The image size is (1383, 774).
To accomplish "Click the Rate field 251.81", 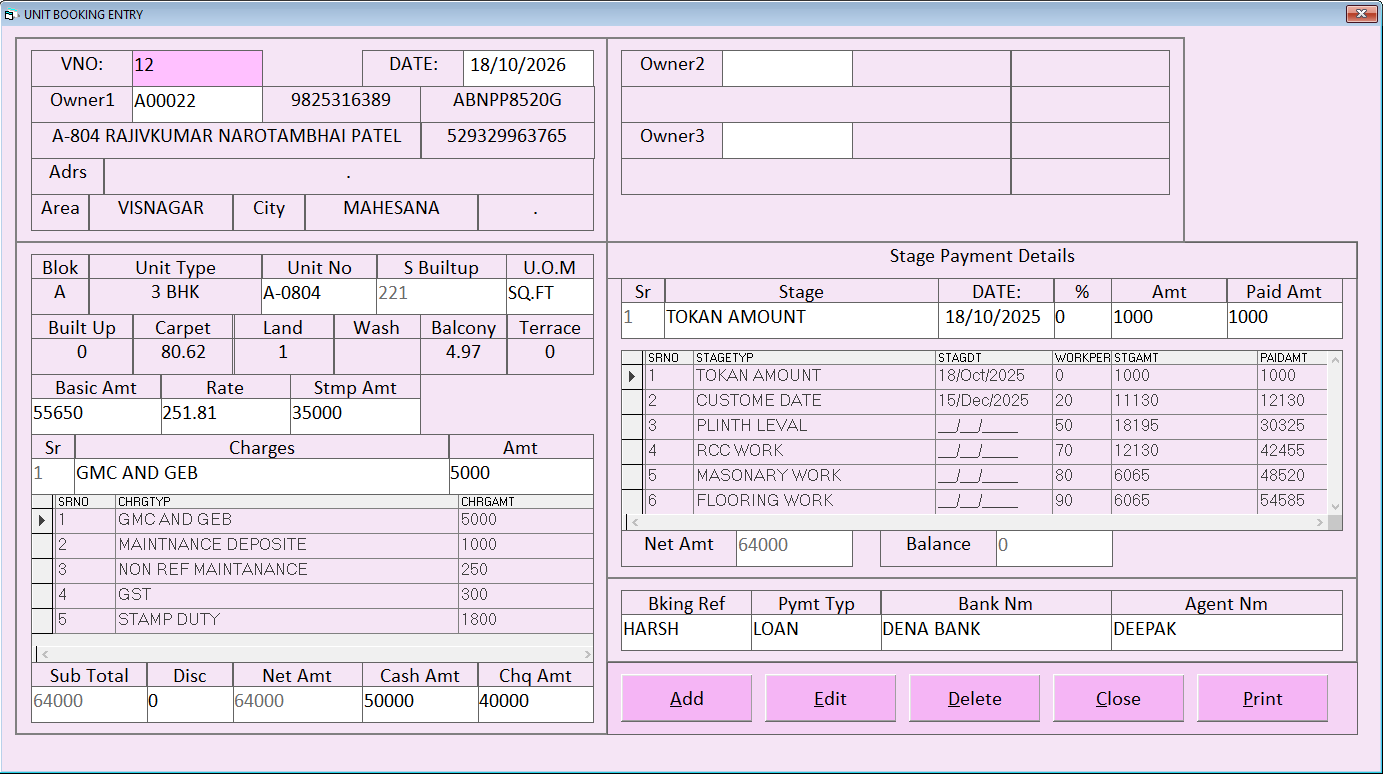I will tap(225, 416).
